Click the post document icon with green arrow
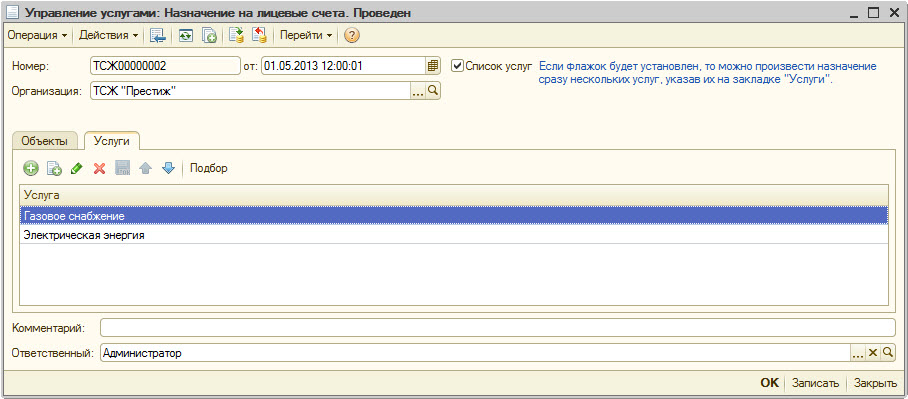This screenshot has width=908, height=399. pos(236,35)
